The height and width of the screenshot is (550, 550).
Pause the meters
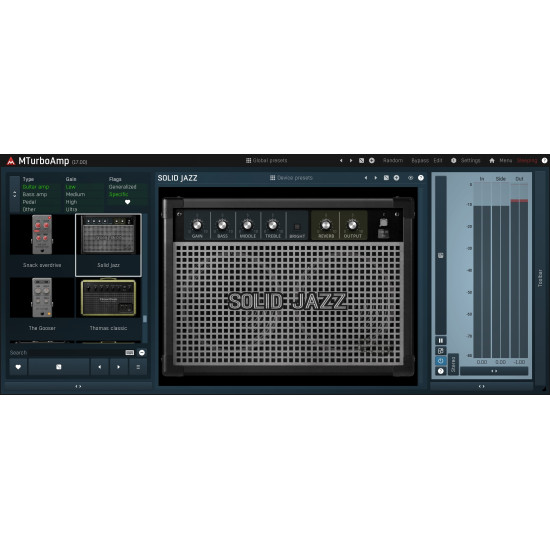point(441,341)
